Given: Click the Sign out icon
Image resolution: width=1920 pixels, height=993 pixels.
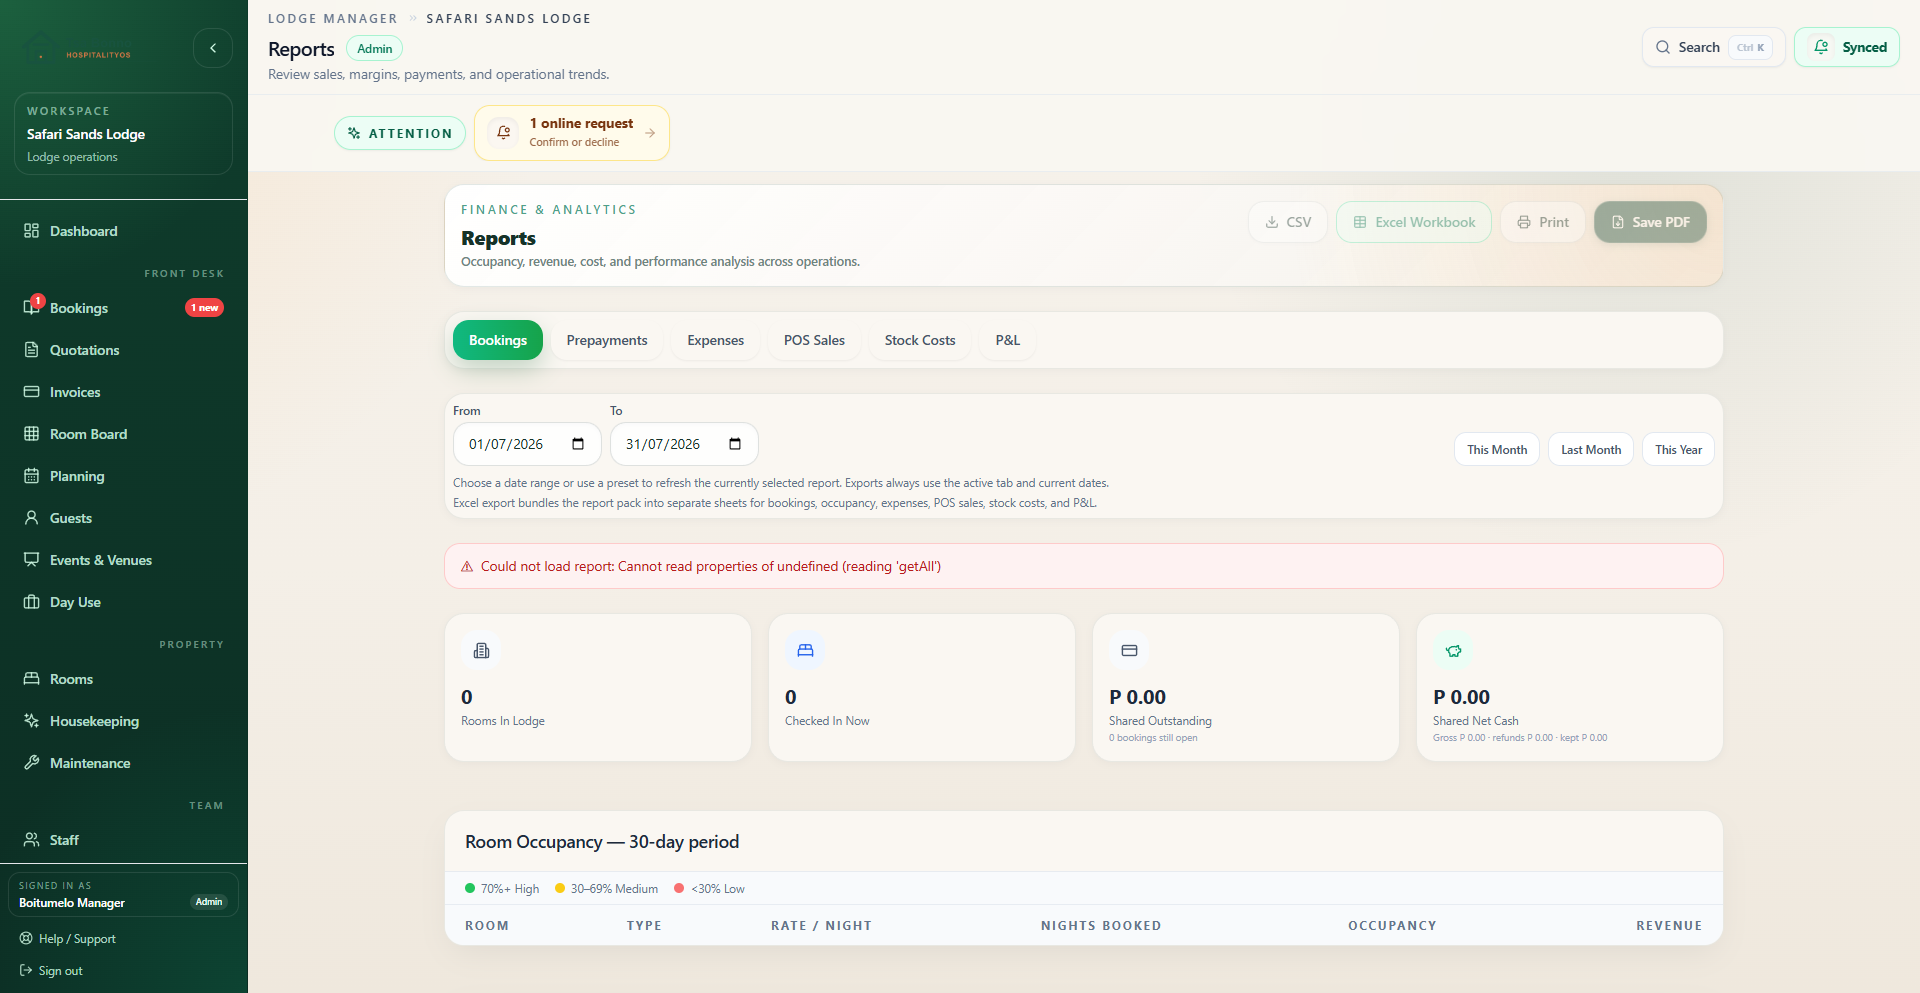Looking at the screenshot, I should 26,971.
